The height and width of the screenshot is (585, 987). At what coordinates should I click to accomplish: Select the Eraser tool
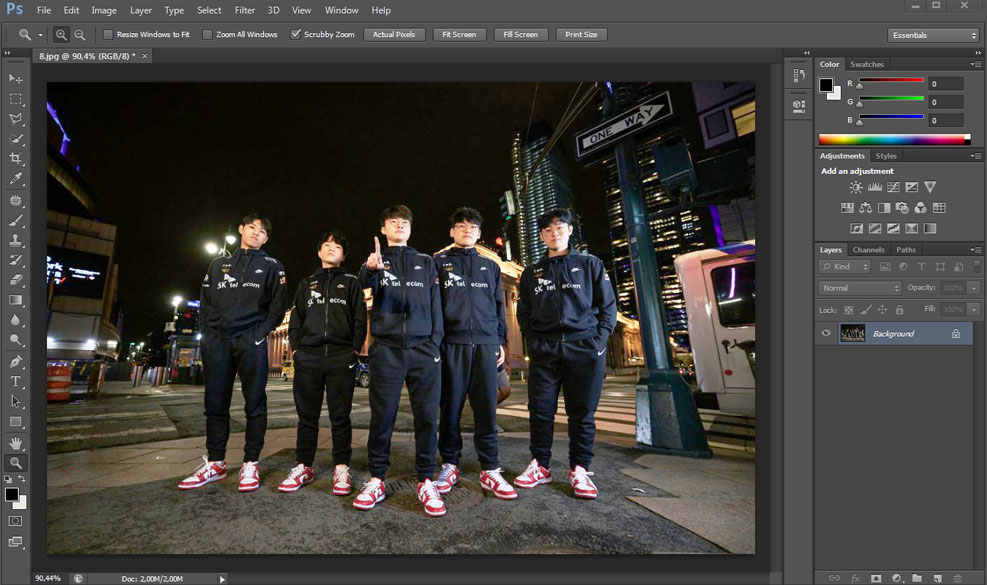(16, 280)
